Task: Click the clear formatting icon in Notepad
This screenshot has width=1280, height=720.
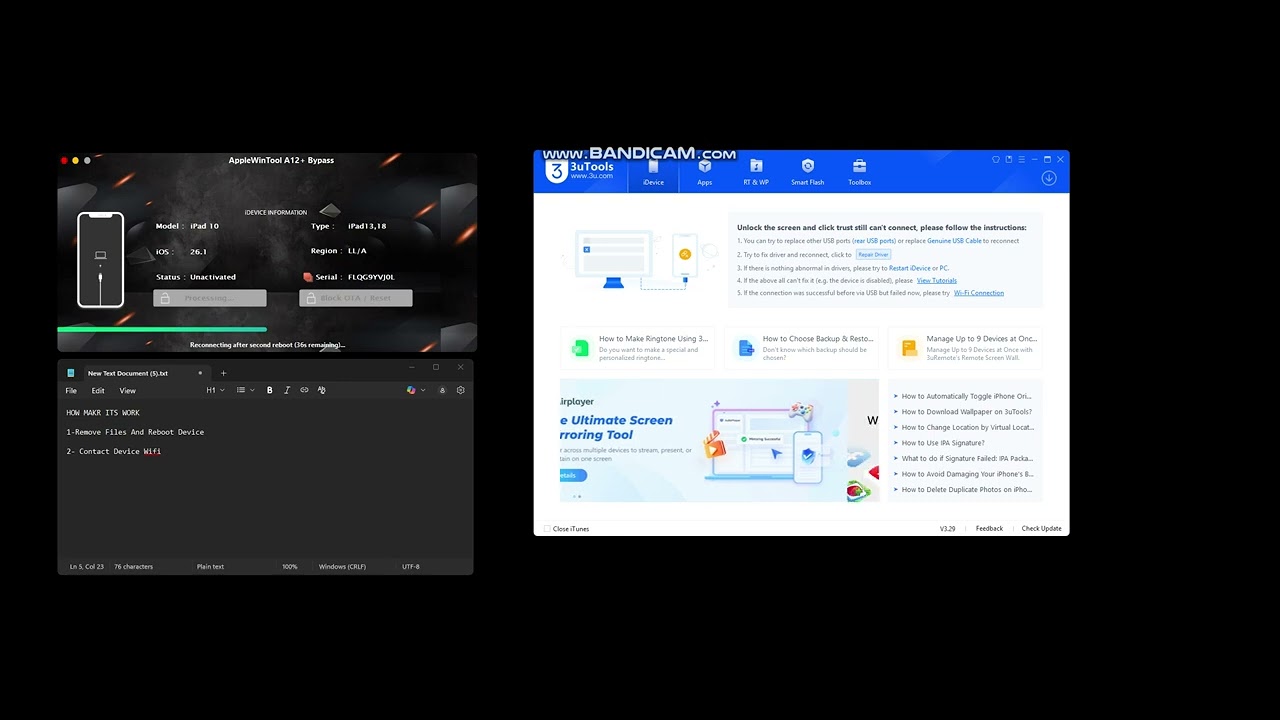Action: 322,390
